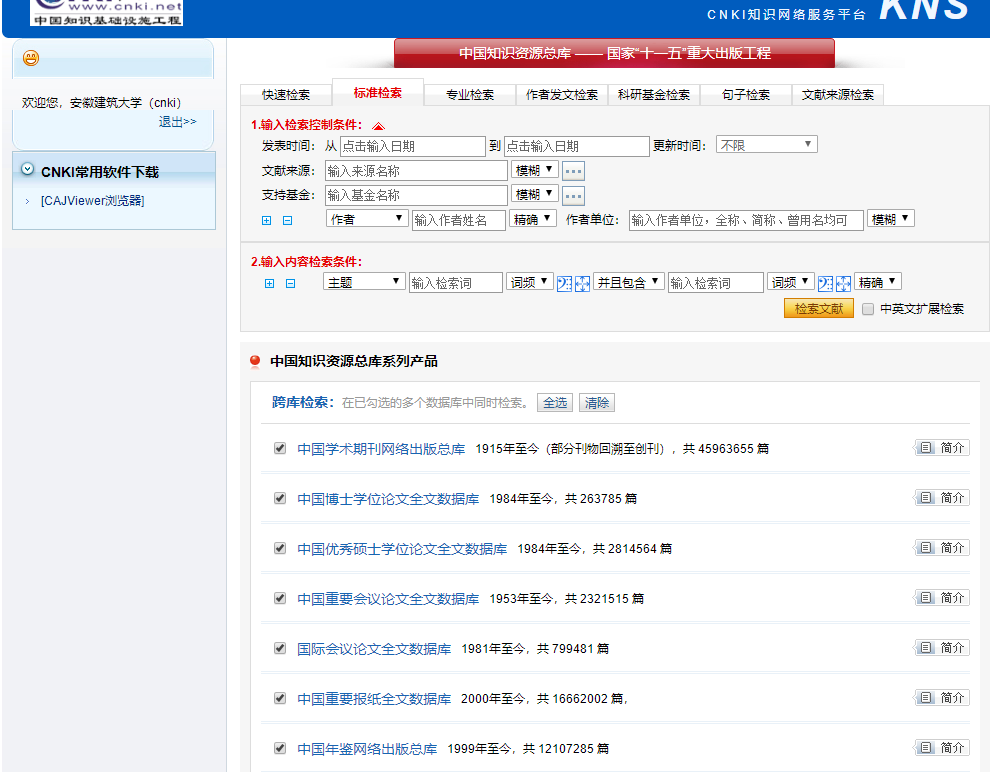Open the first related-word expansion icon
The image size is (990, 772).
coord(582,283)
